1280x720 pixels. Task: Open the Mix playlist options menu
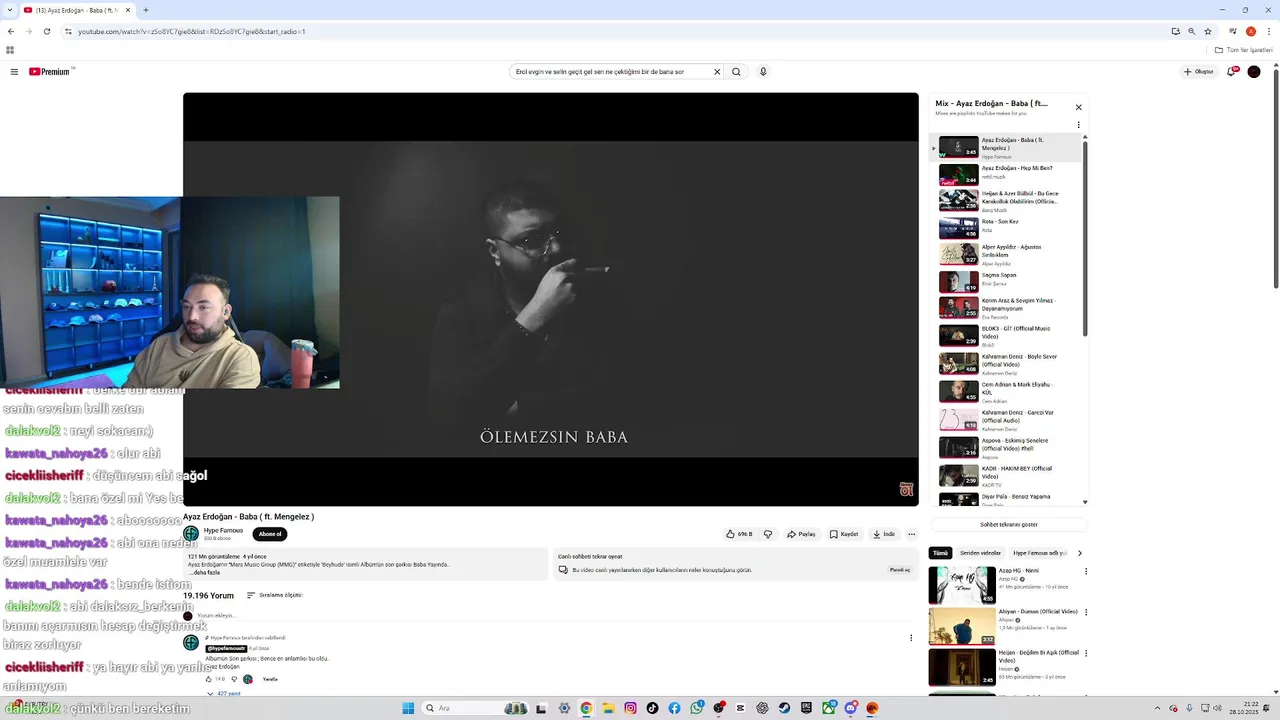click(x=1078, y=125)
